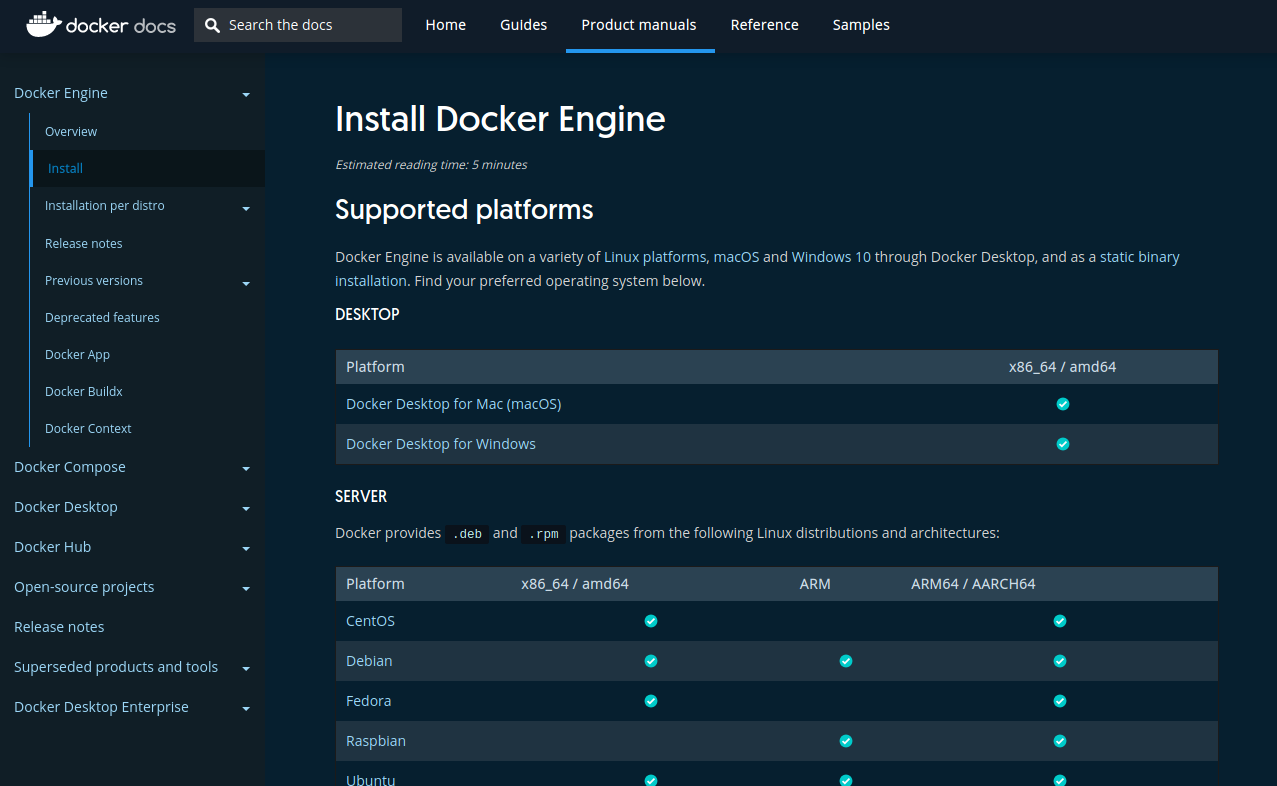Screen dimensions: 1277x786
Task: Click the Docker Desktop for Mac checkmark icon
Action: (x=1063, y=404)
